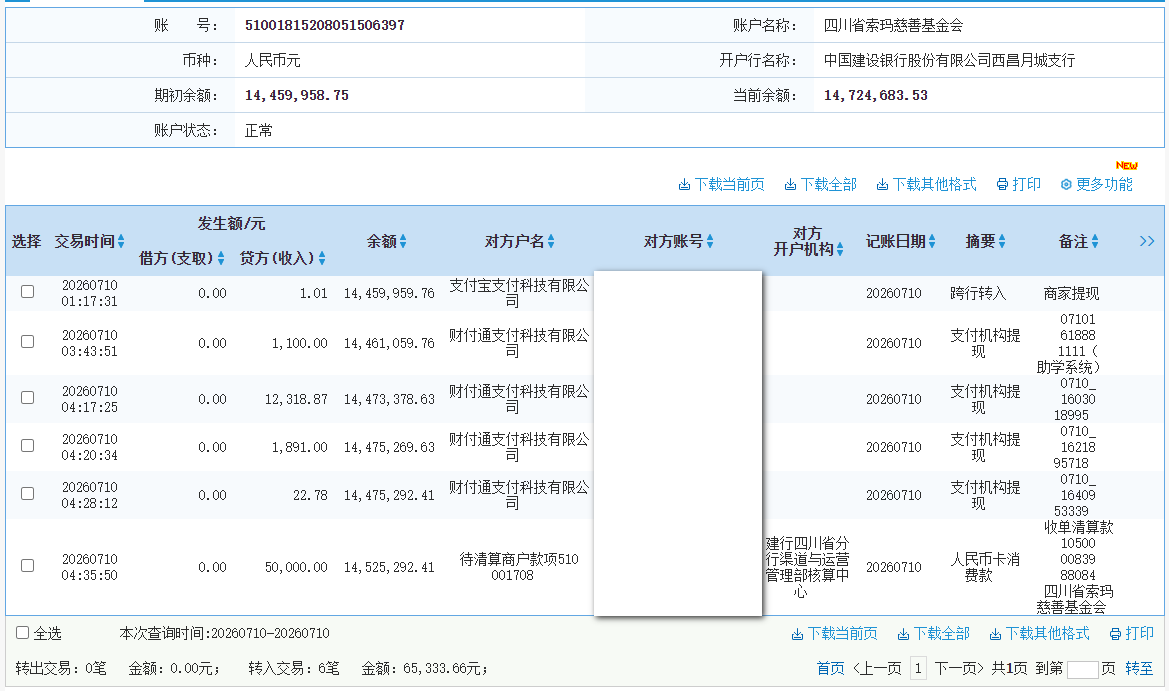This screenshot has height=691, width=1169.
Task: Sort by 余额 arrows icon
Action: point(403,242)
